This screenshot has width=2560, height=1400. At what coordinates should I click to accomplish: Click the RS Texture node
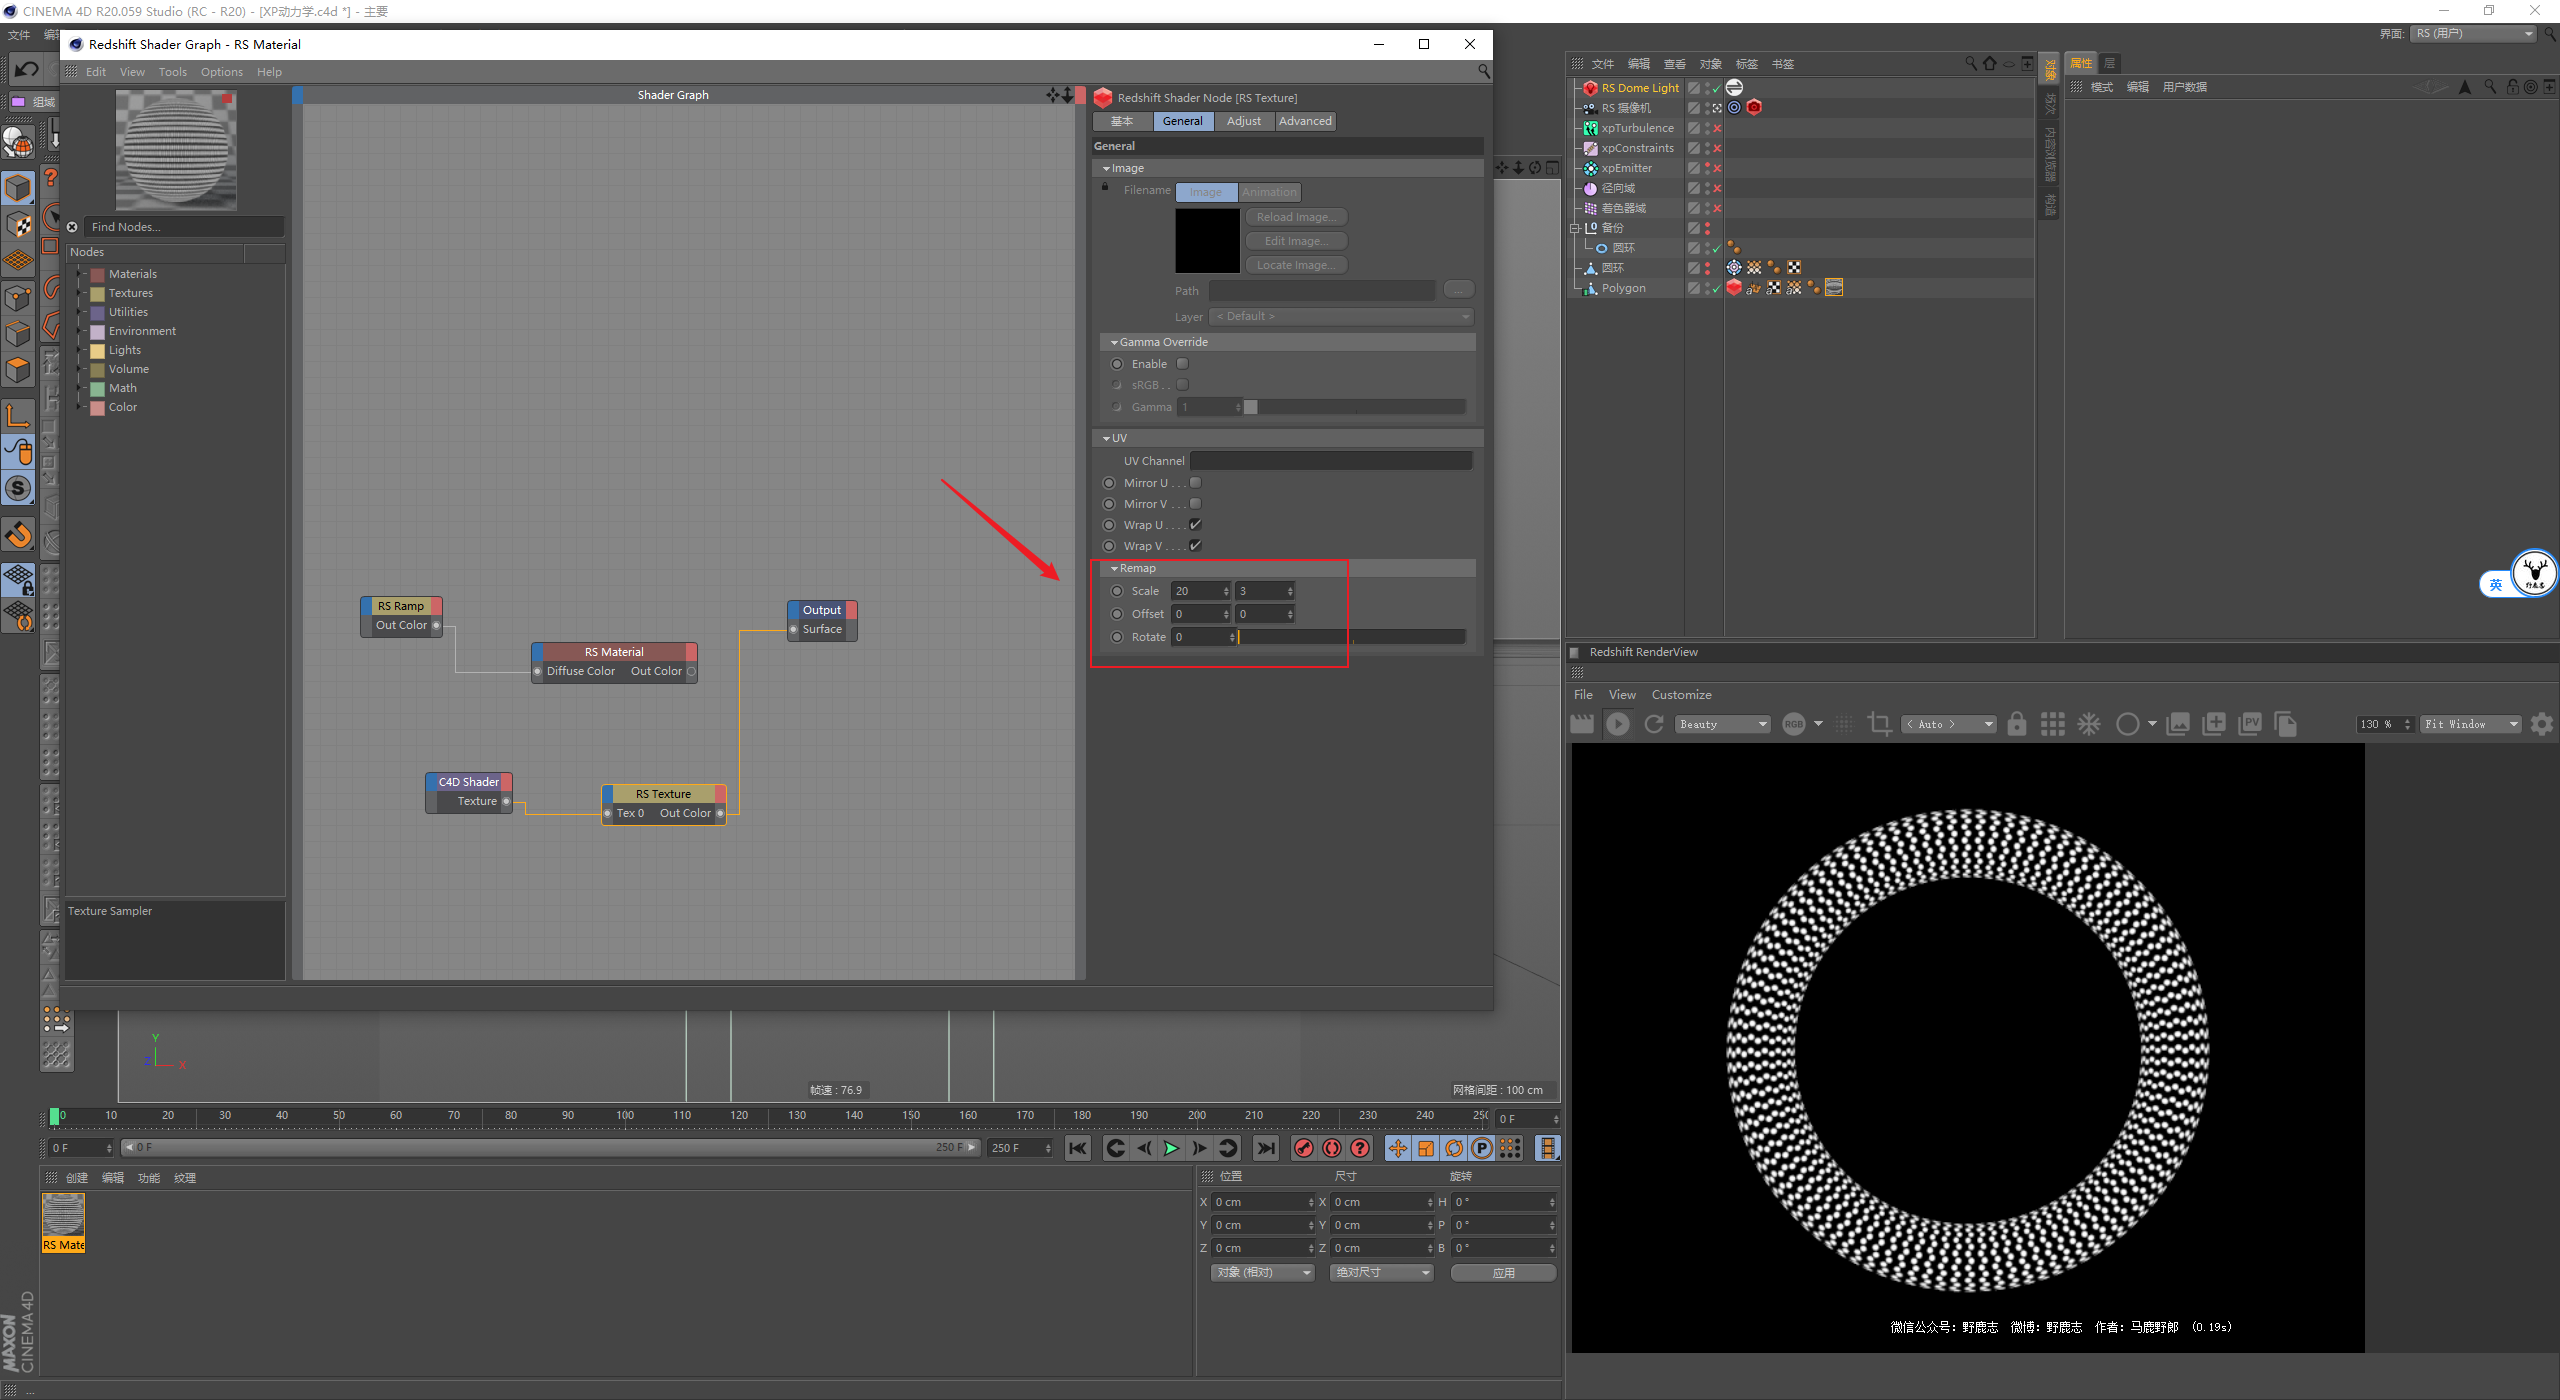click(x=663, y=794)
